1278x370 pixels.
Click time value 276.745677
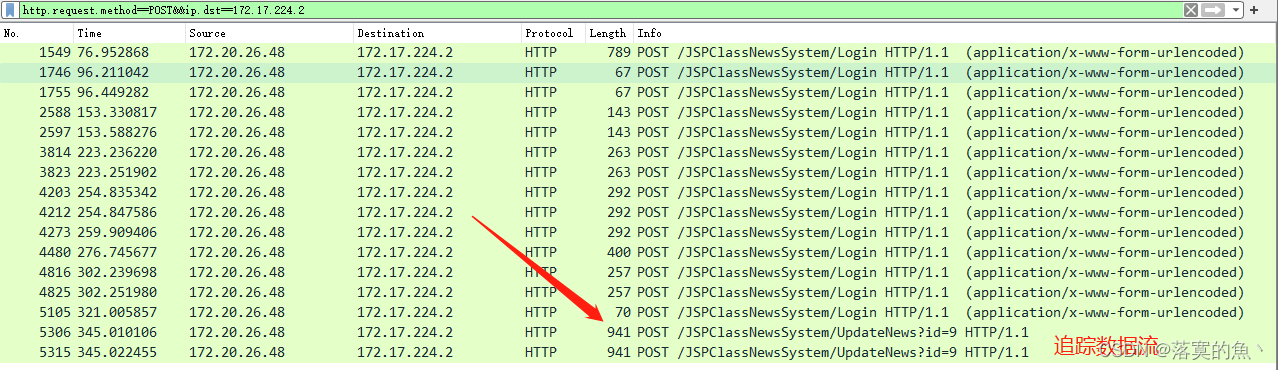pyautogui.click(x=117, y=252)
